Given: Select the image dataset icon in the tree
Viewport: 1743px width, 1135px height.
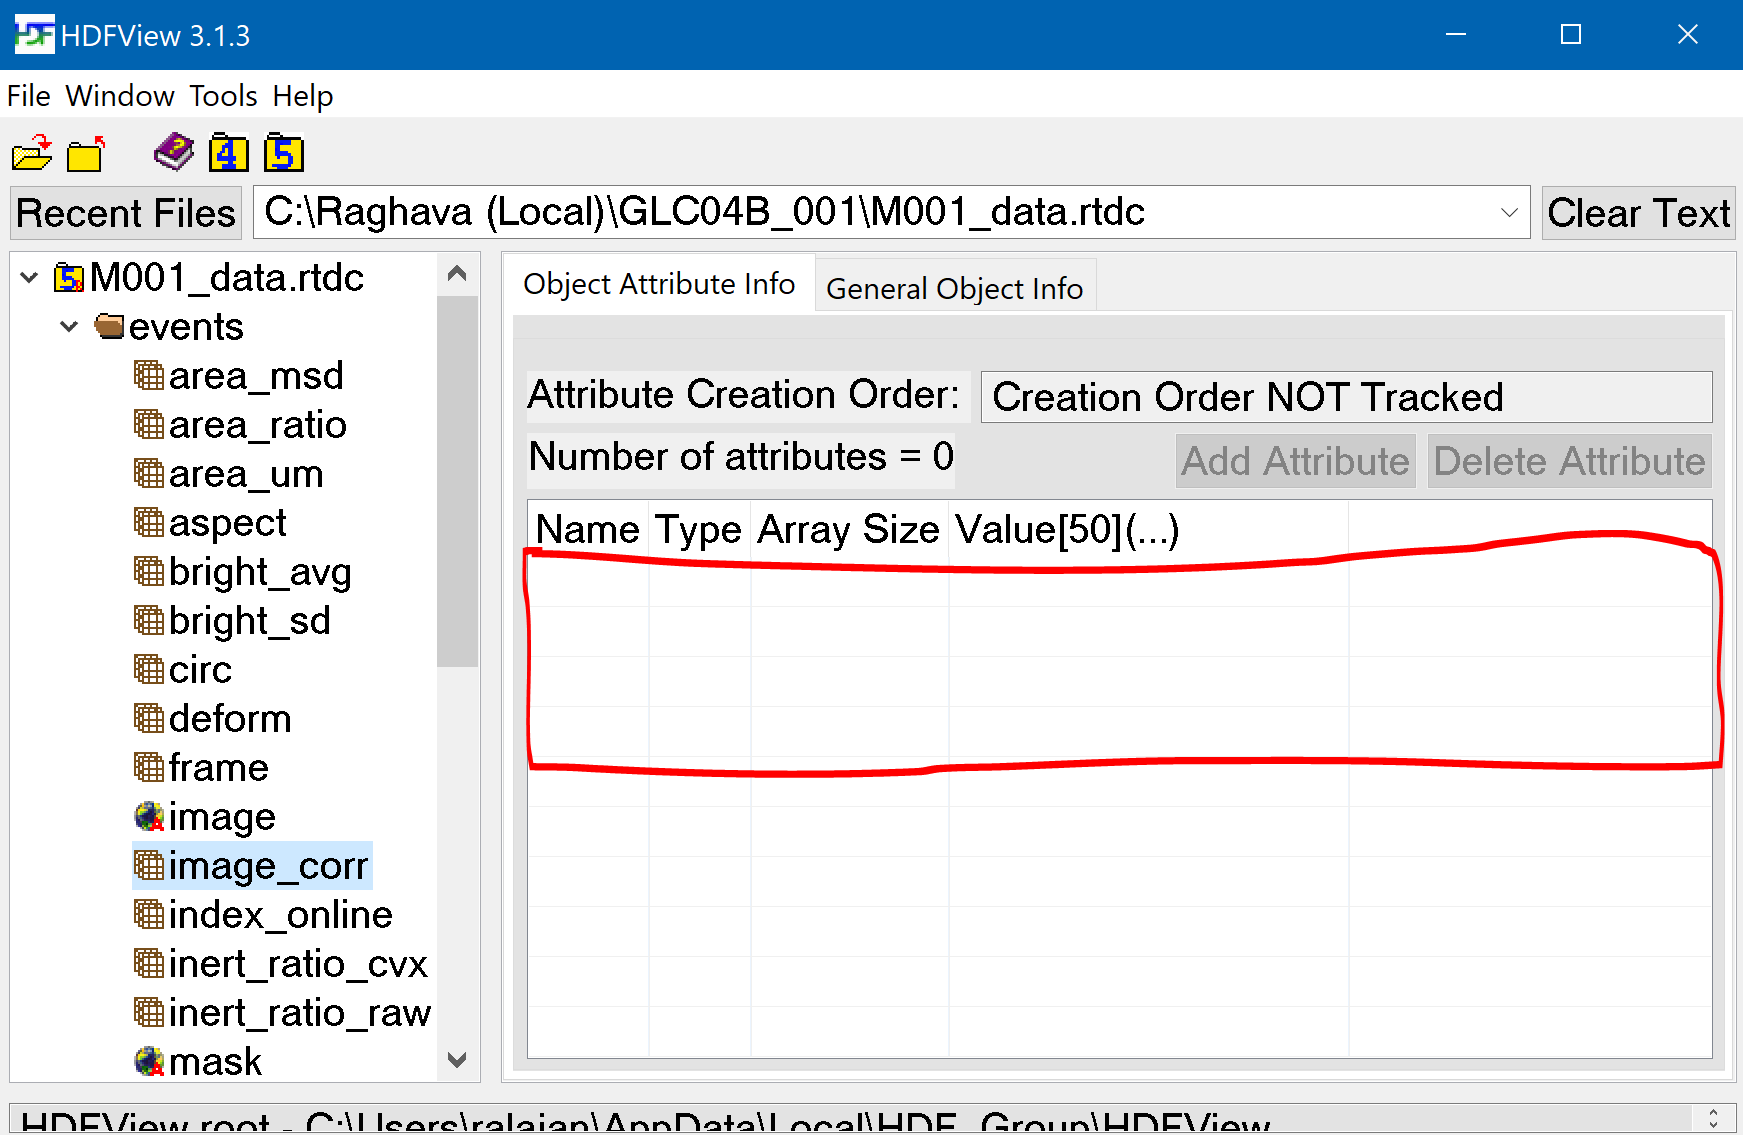Looking at the screenshot, I should click(148, 816).
